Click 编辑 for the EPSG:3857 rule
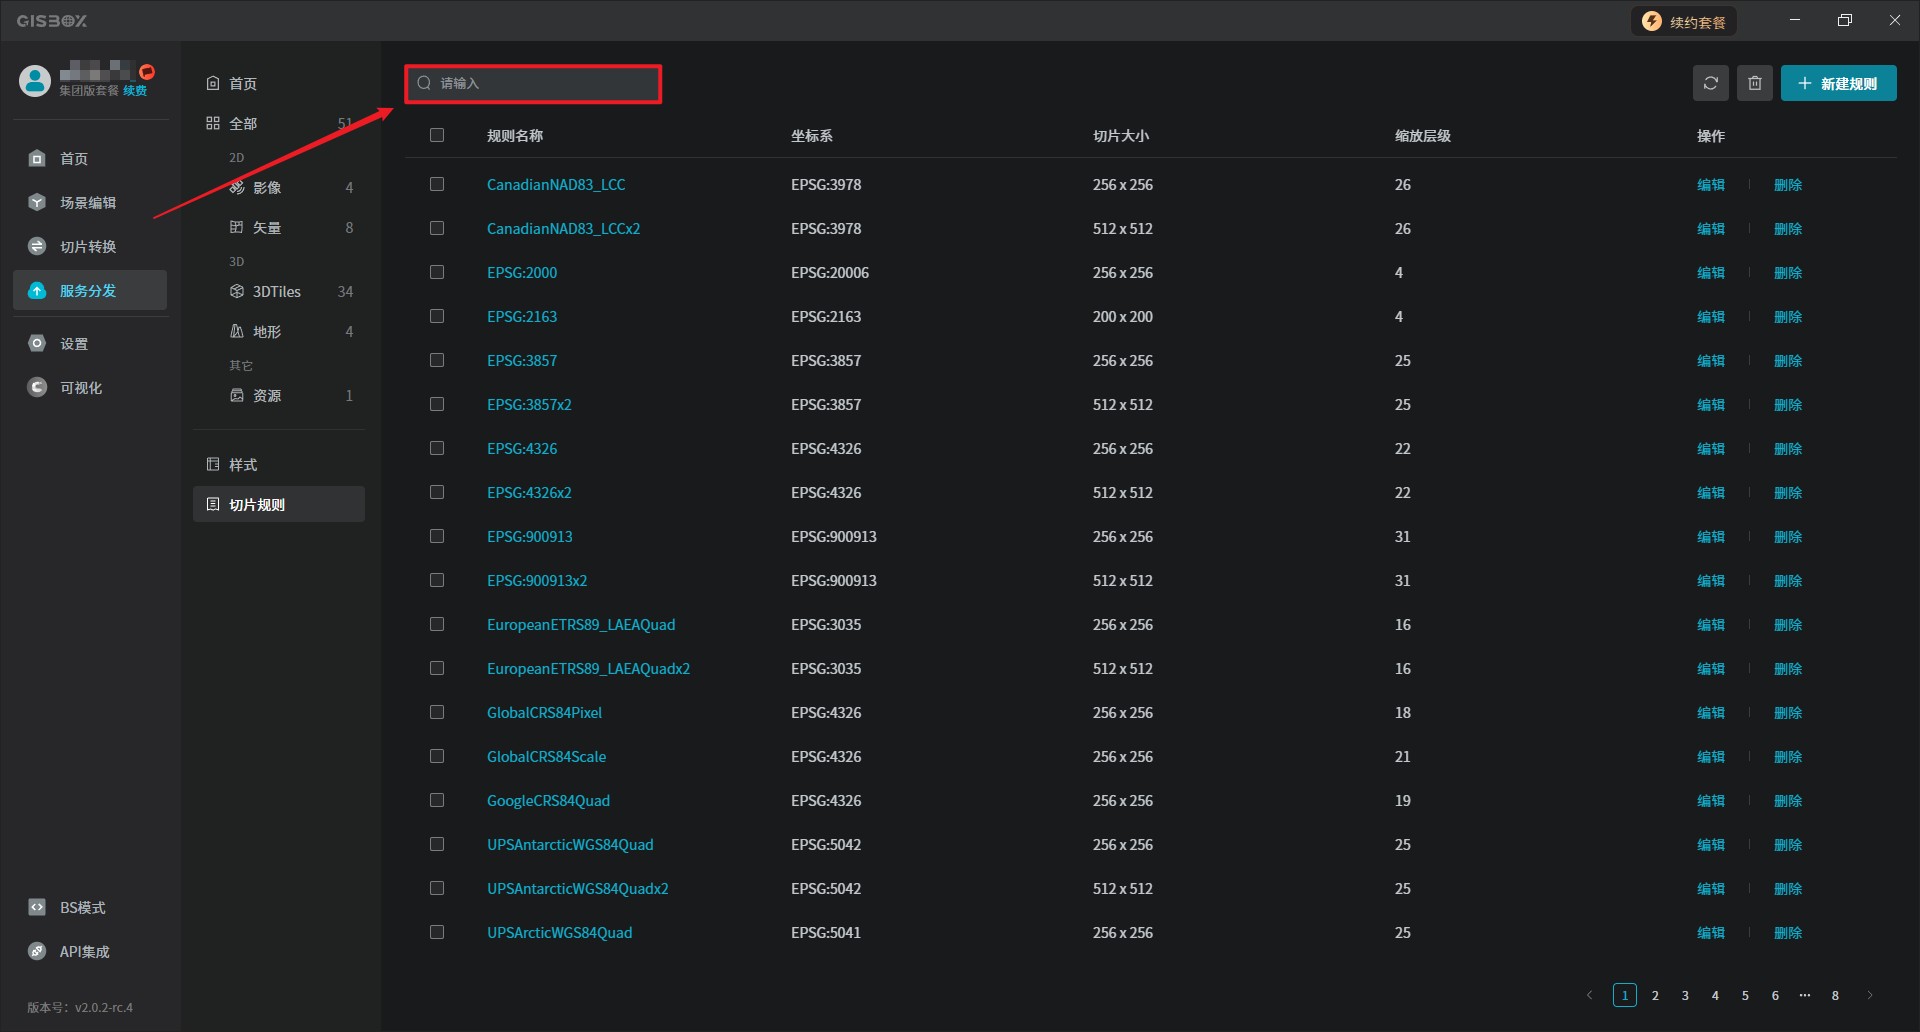This screenshot has height=1032, width=1920. (x=1710, y=361)
